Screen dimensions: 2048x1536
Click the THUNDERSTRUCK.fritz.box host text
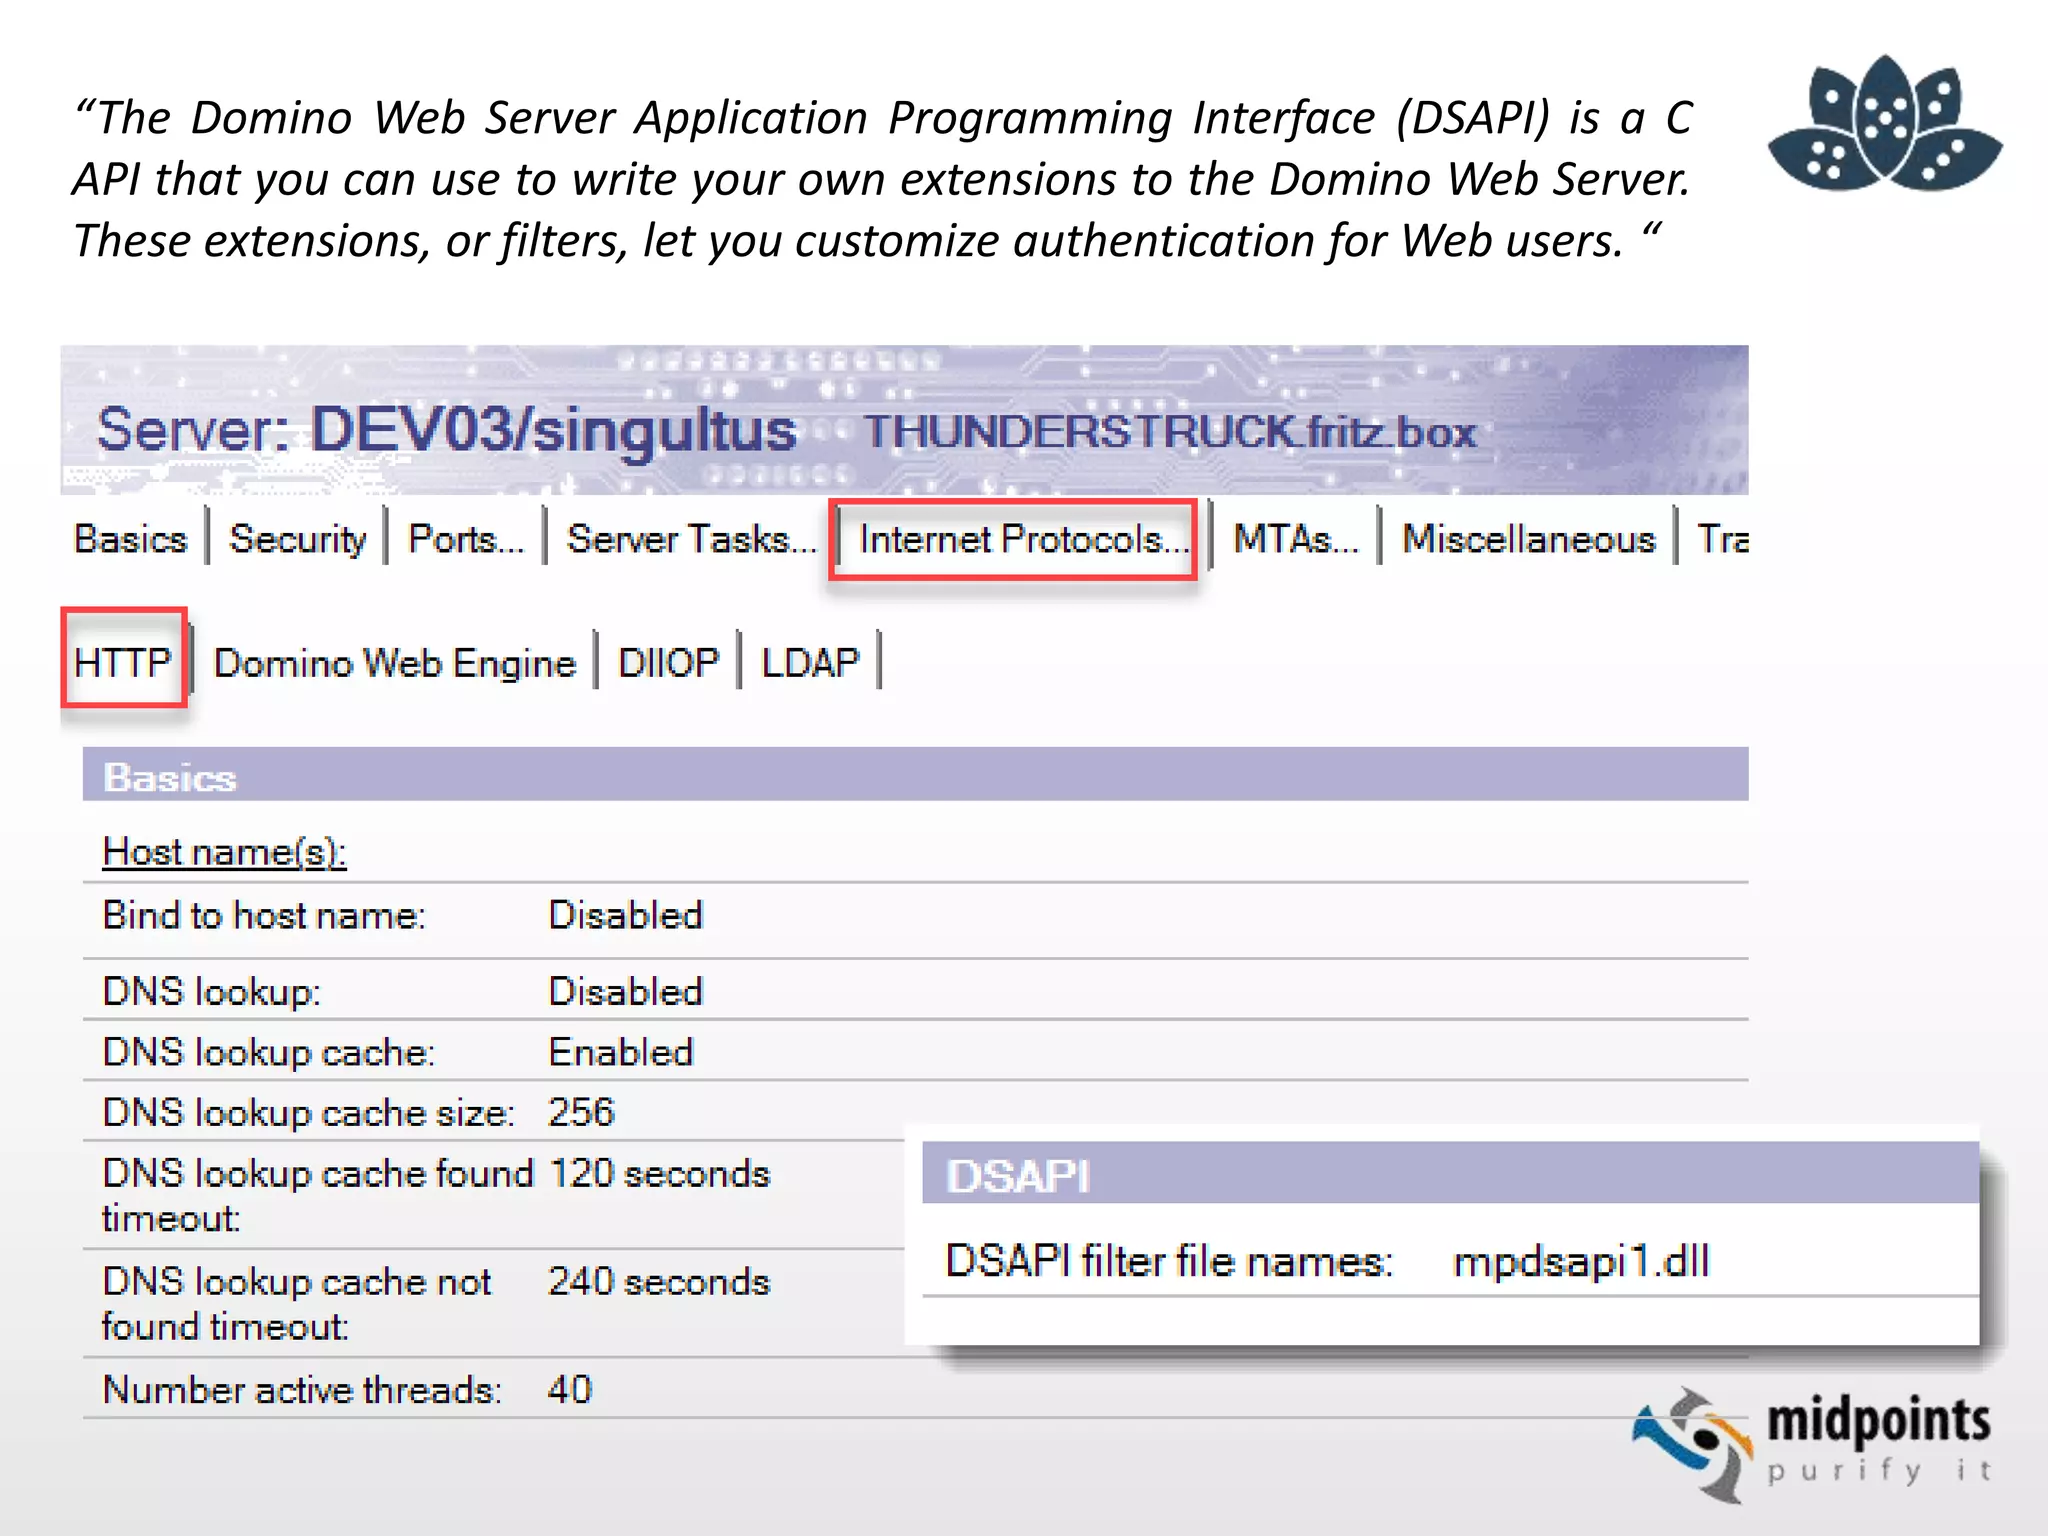1171,432
